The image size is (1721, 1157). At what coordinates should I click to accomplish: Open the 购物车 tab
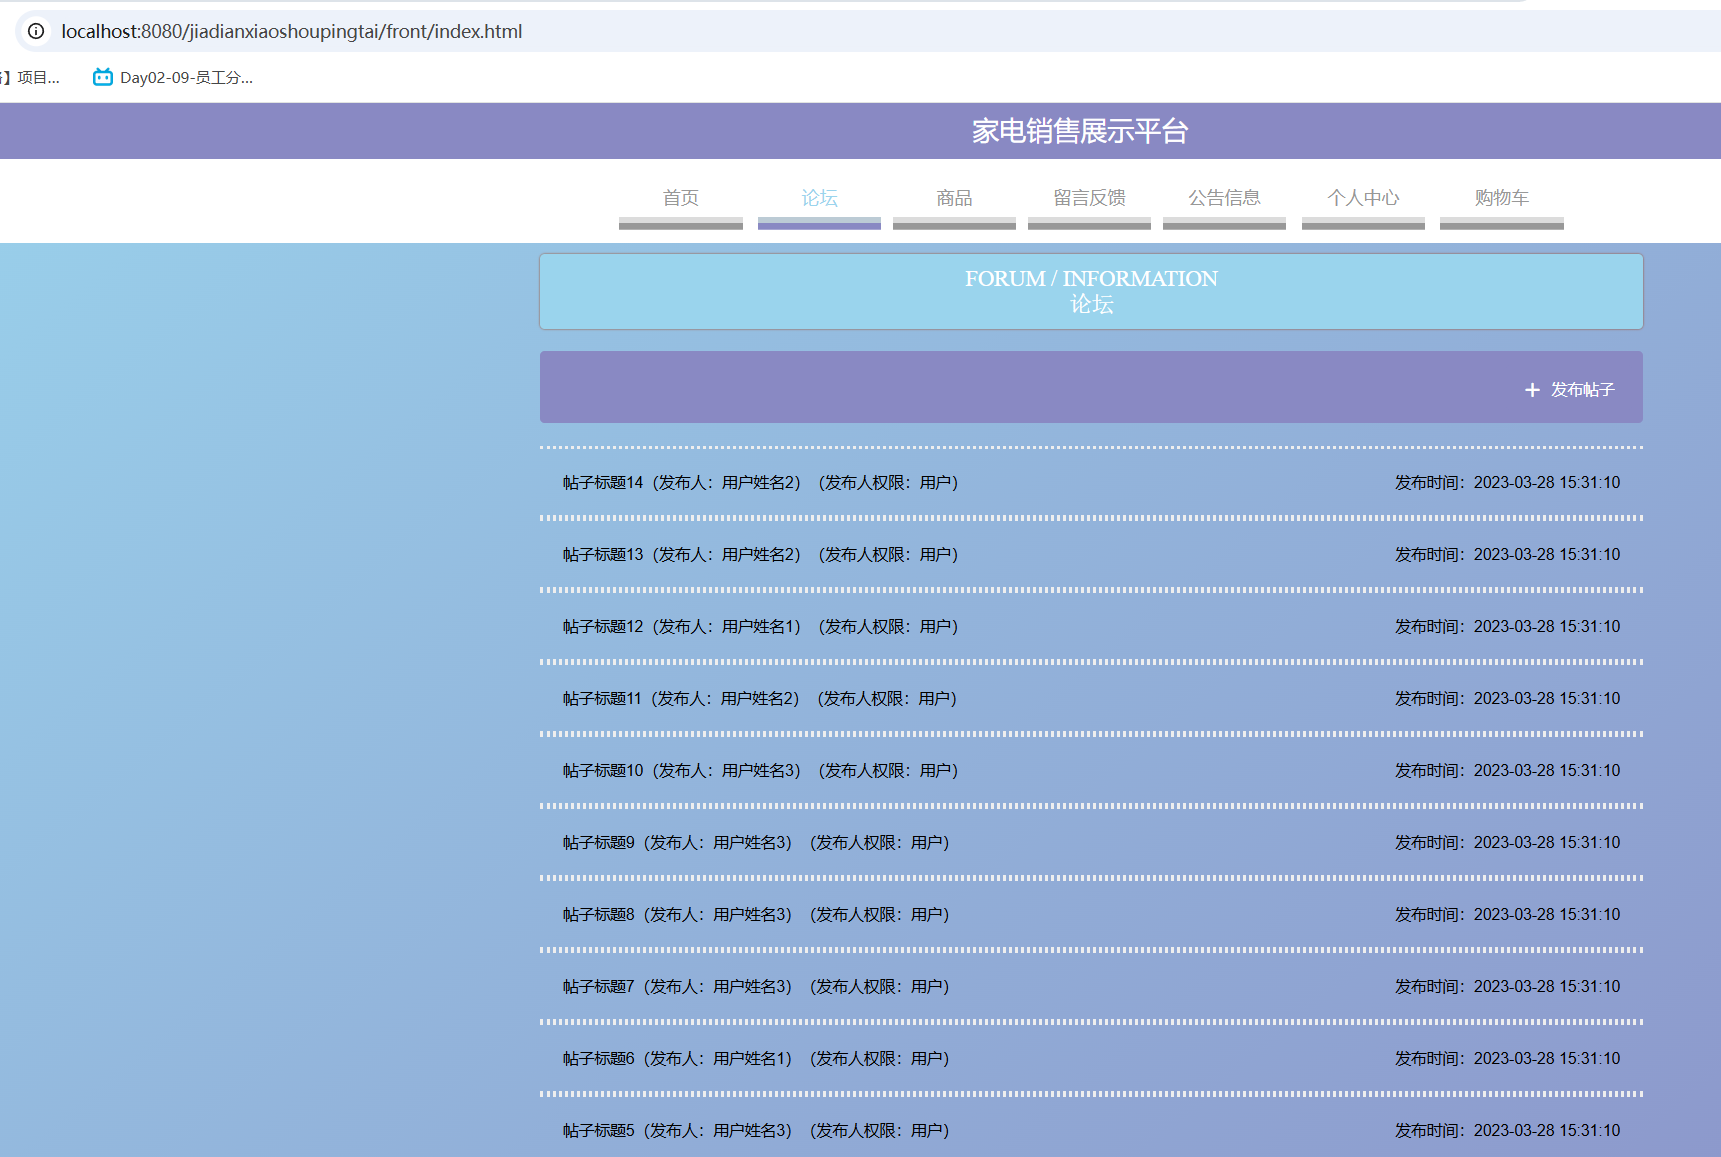1502,198
